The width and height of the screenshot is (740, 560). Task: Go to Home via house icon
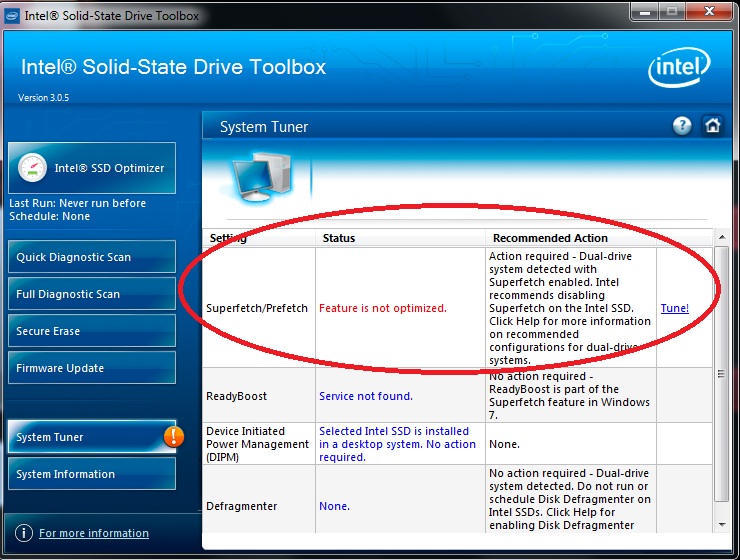click(712, 126)
